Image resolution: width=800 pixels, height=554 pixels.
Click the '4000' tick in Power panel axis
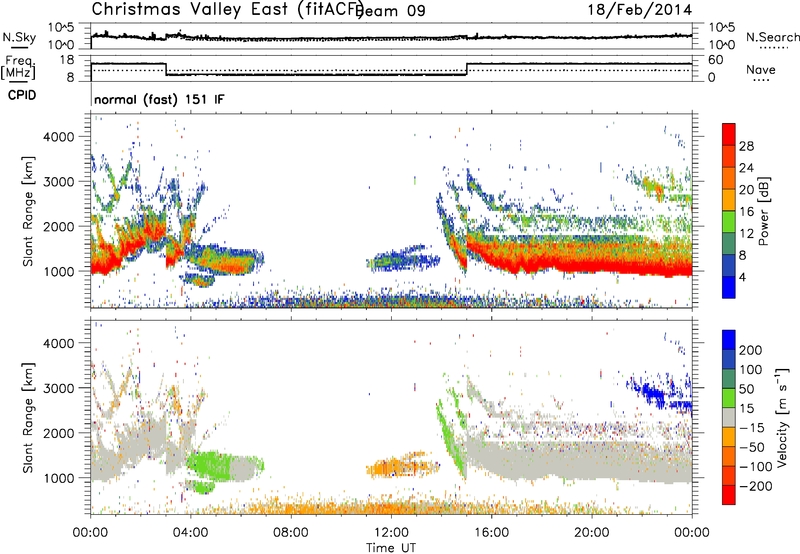pos(58,137)
